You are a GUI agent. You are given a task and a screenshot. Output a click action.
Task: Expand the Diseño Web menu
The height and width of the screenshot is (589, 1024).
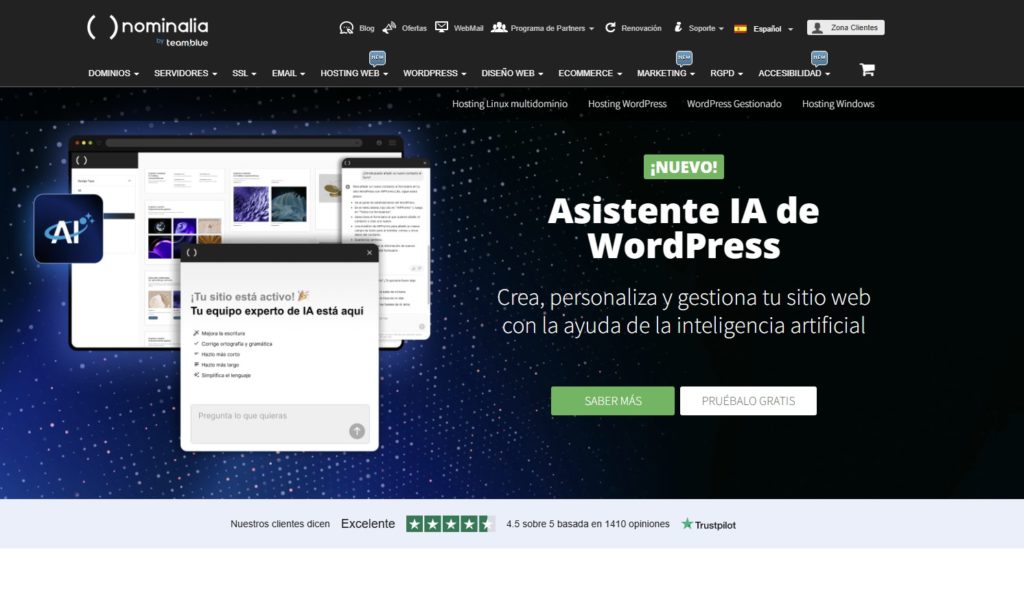coord(513,73)
